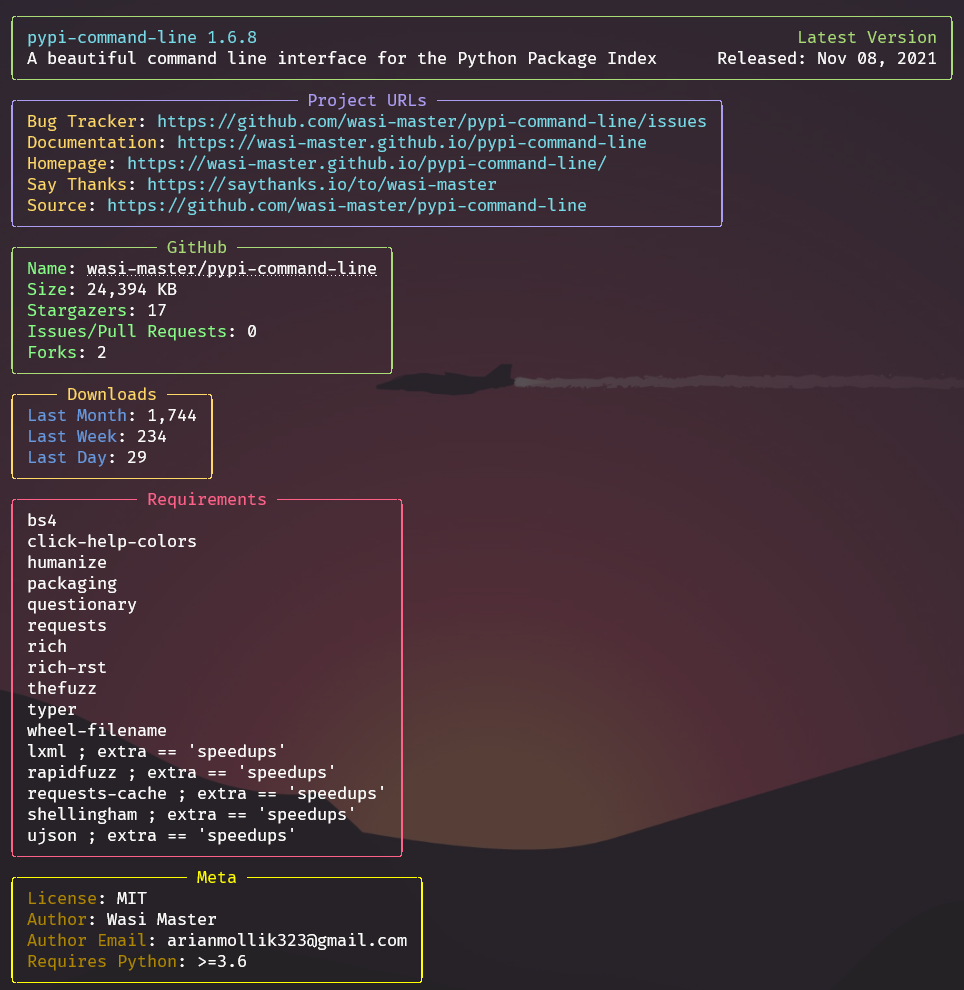Select the requests requirement entry
This screenshot has height=990, width=964.
(66, 625)
